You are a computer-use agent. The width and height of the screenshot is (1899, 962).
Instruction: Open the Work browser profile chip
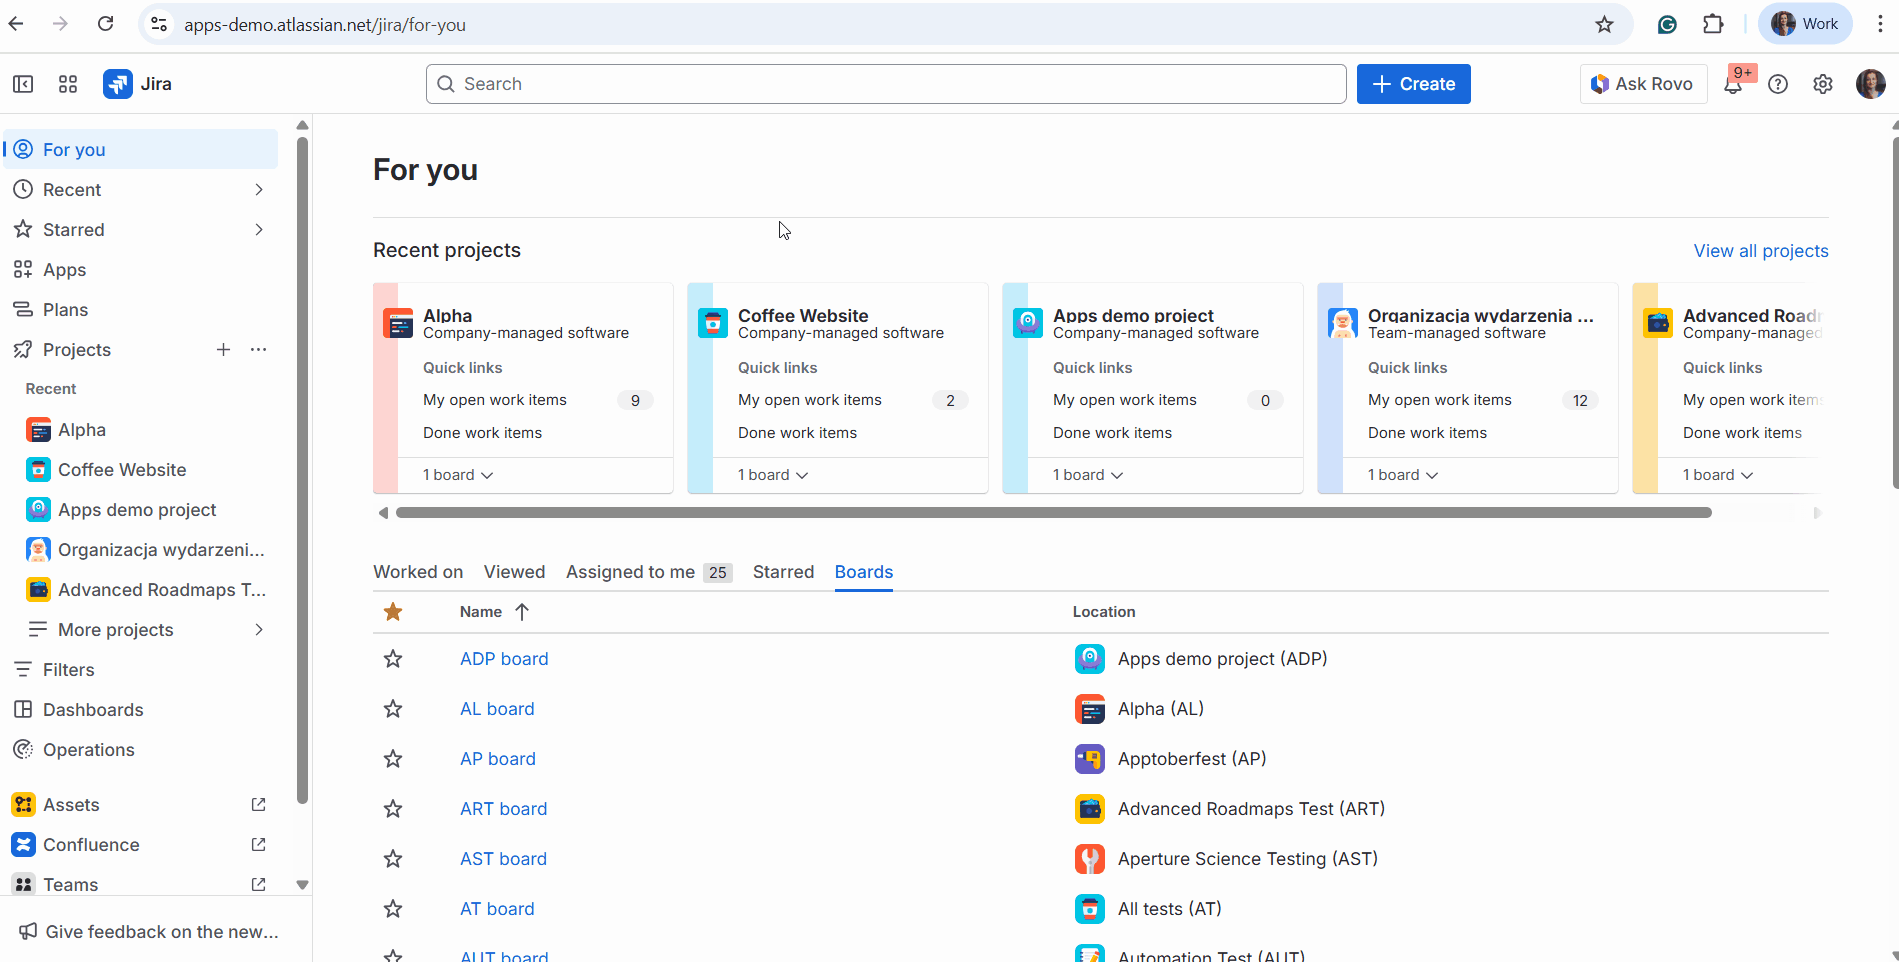click(1805, 24)
